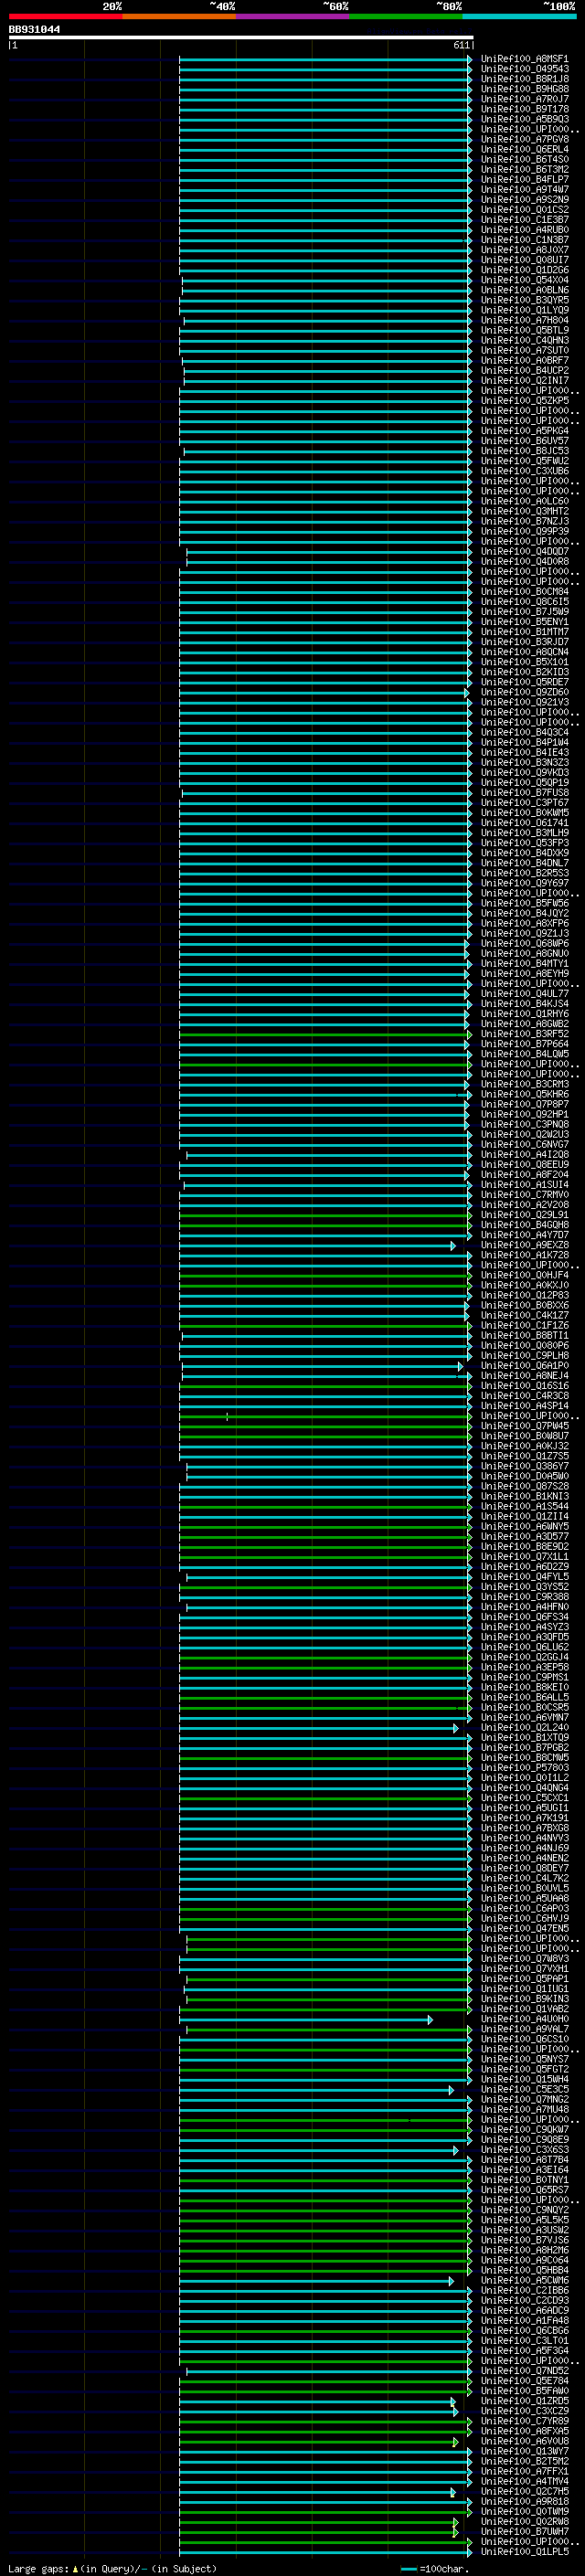The width and height of the screenshot is (585, 2576).
Task: Select the label UniRef100_A8NEJ4
Action: coord(524,1376)
